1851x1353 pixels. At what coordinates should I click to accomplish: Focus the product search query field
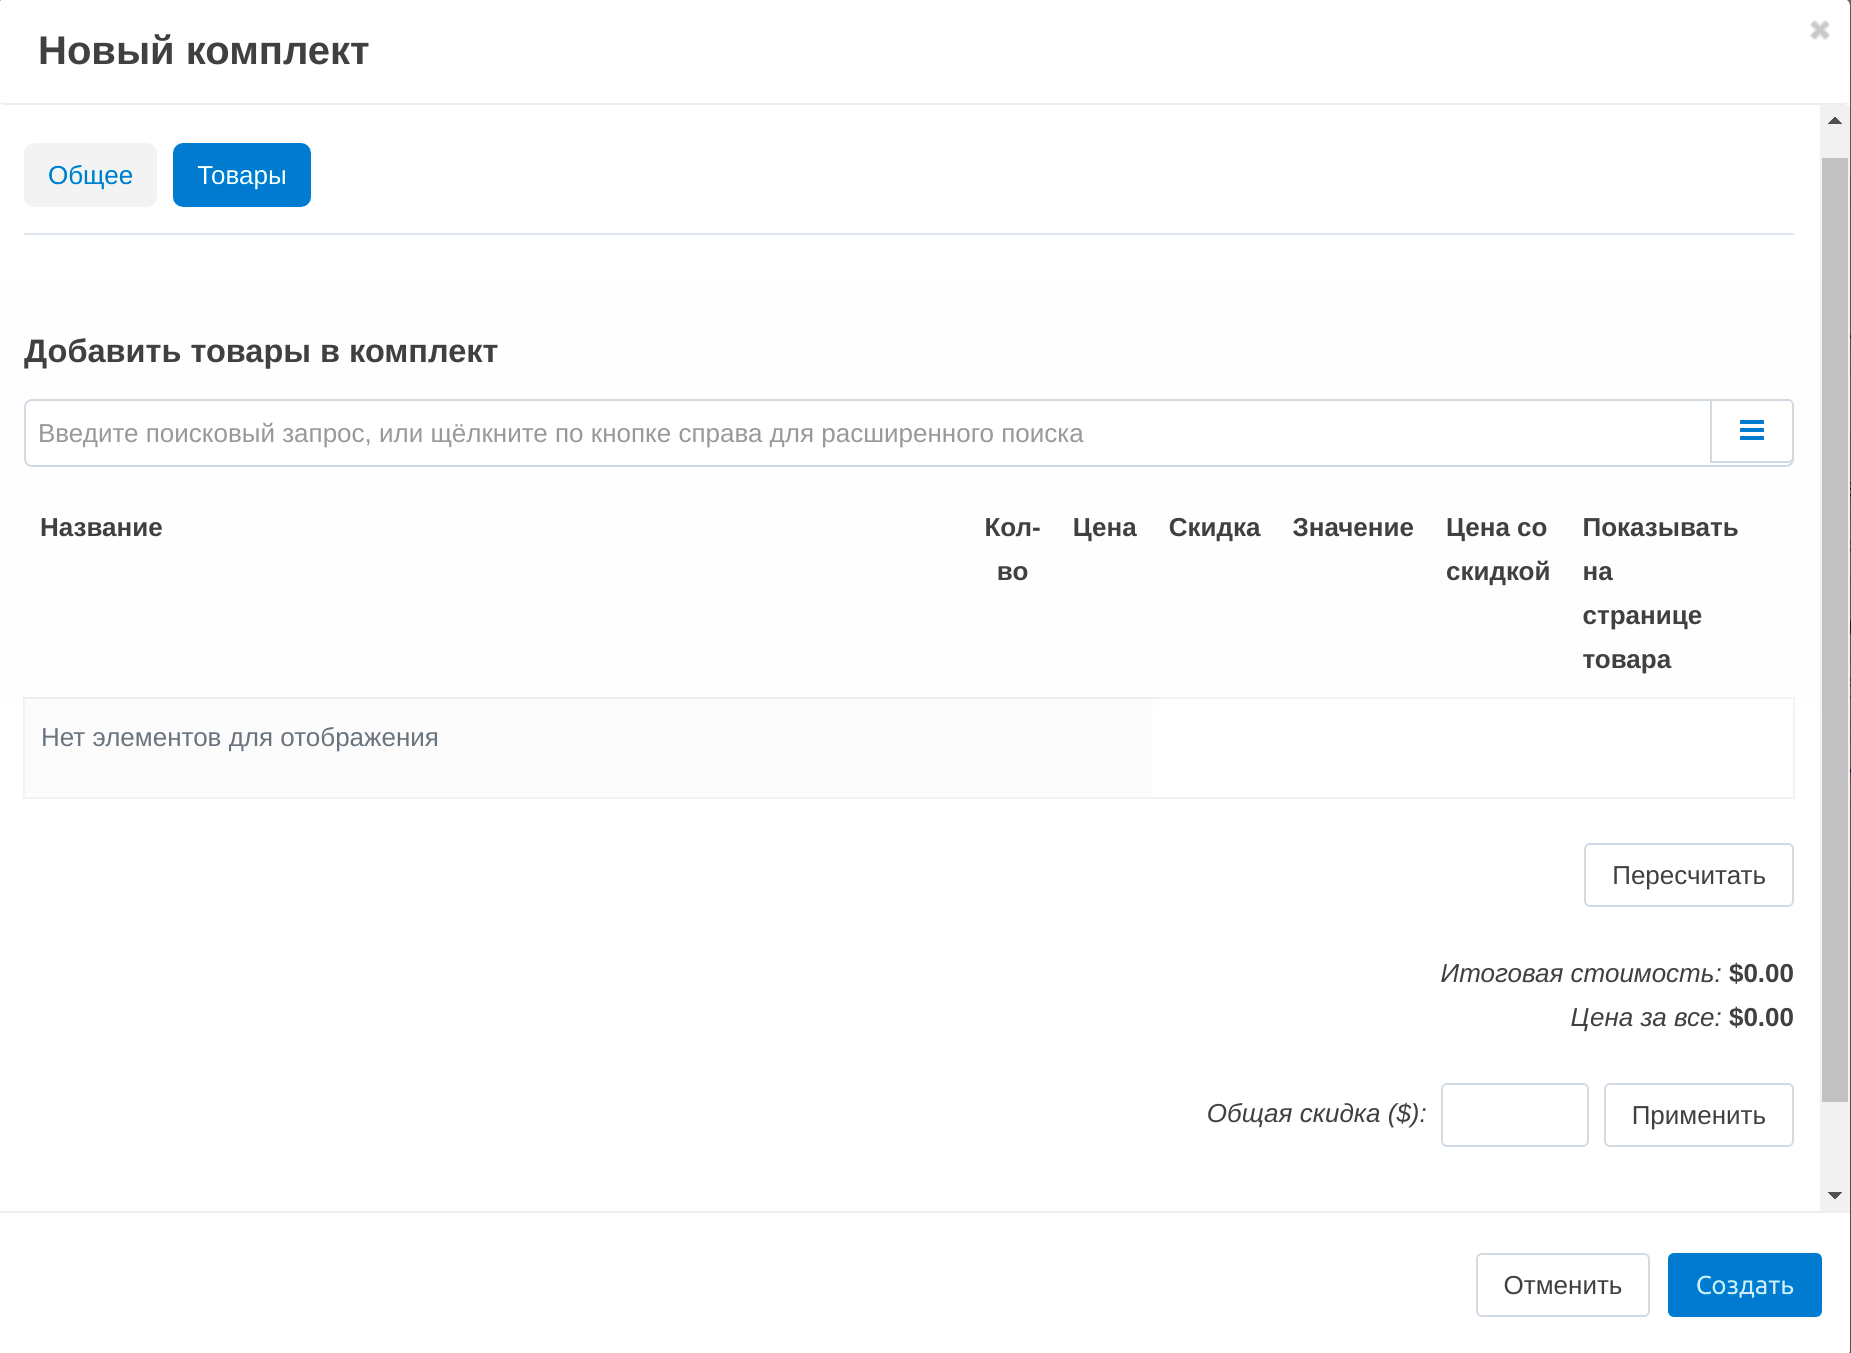[866, 433]
